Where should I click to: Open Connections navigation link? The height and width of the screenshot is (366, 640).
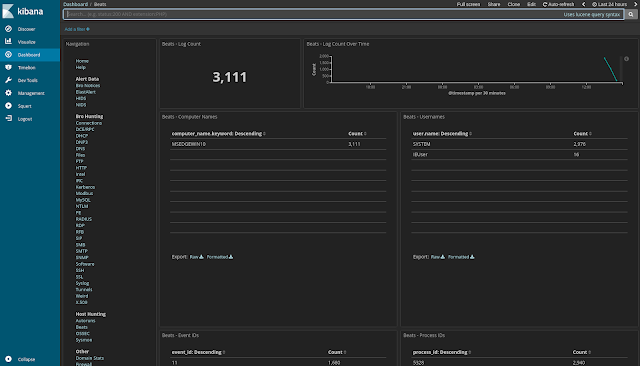89,123
